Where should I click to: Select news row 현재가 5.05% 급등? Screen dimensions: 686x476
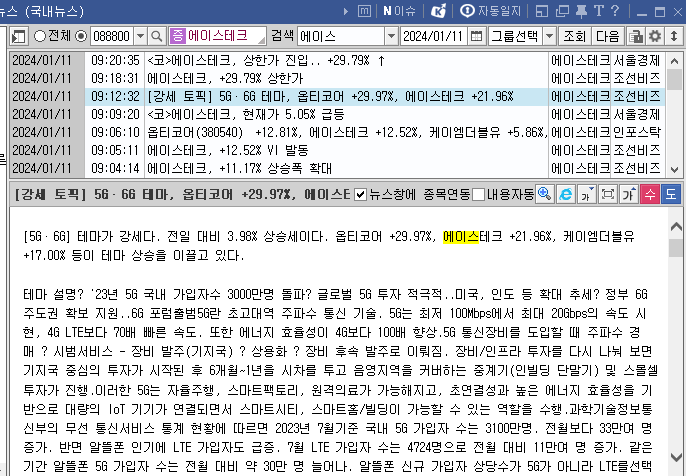pyautogui.click(x=337, y=115)
